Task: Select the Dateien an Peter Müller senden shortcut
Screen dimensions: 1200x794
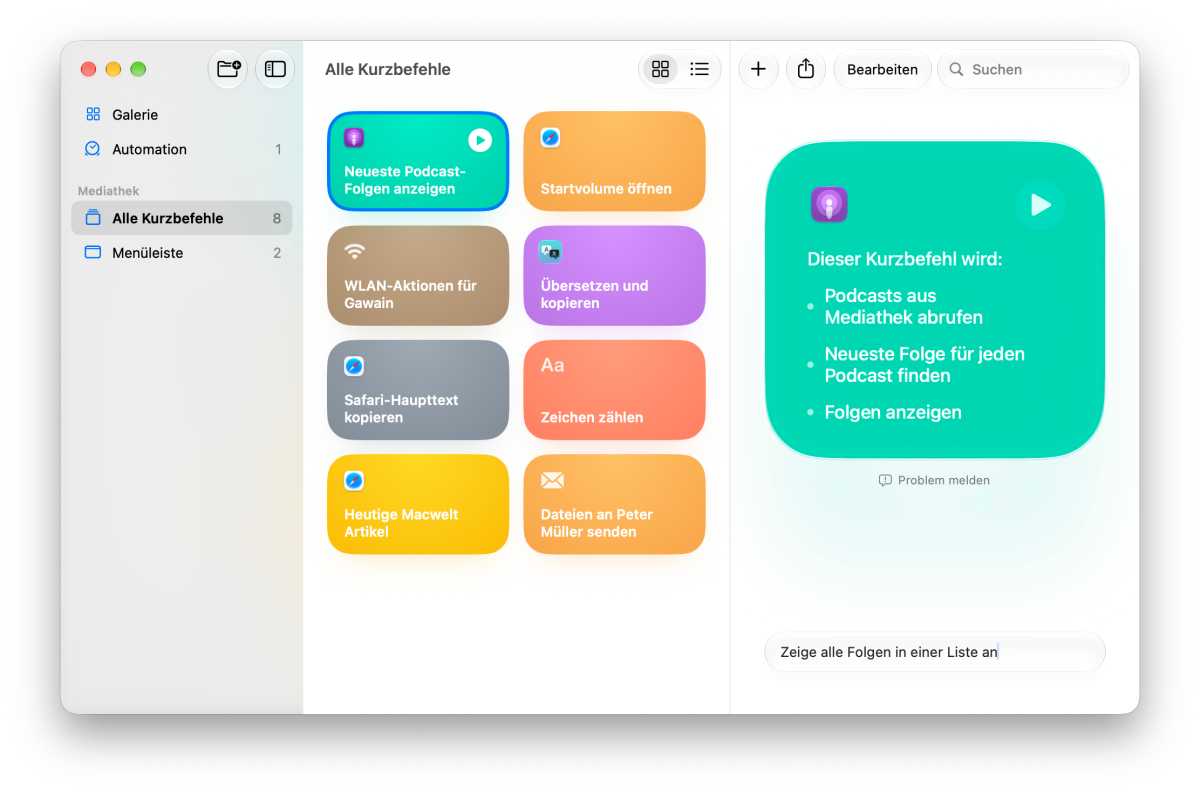Action: (614, 504)
